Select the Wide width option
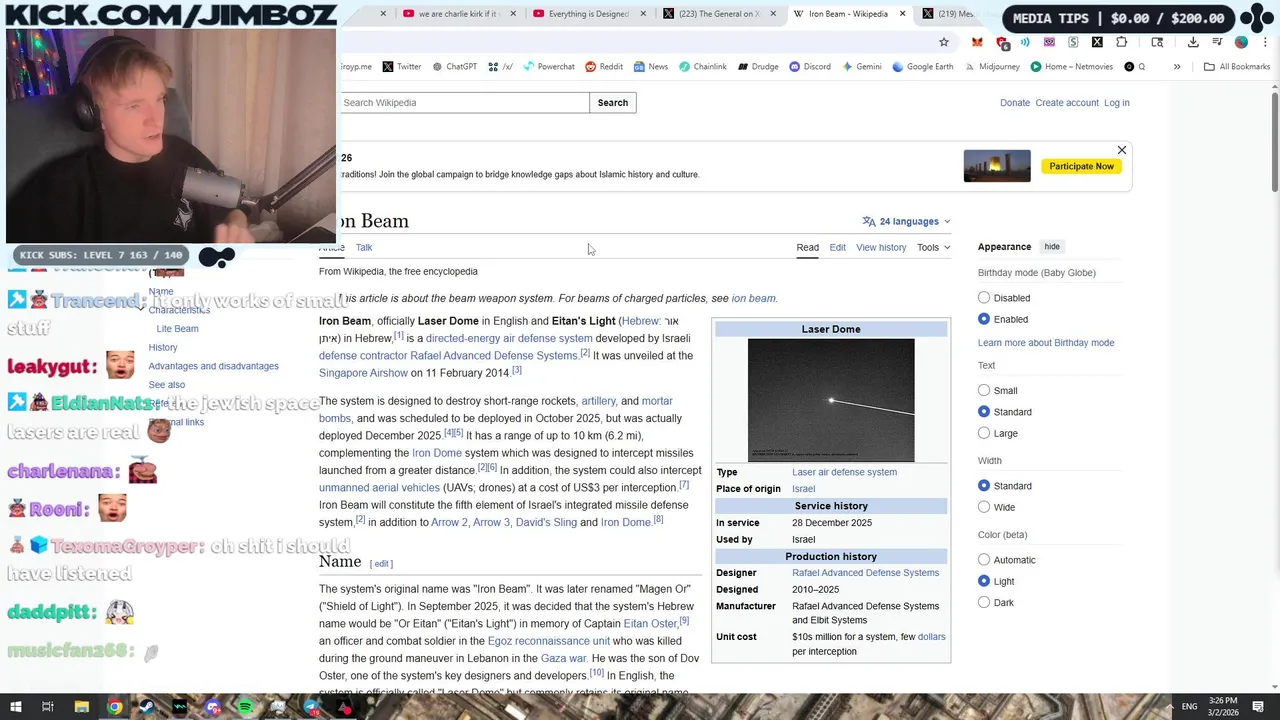The width and height of the screenshot is (1280, 720). click(x=984, y=507)
